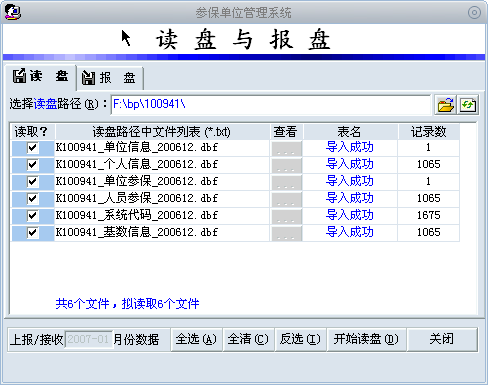This screenshot has height=385, width=488.
Task: Click record count 1 in 单位参保 row
Action: click(x=428, y=181)
